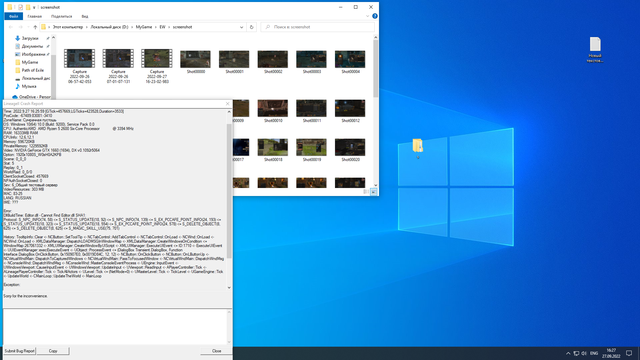Screen dimensions: 640x360
Task: Open volume tray icon
Action: 584,353
